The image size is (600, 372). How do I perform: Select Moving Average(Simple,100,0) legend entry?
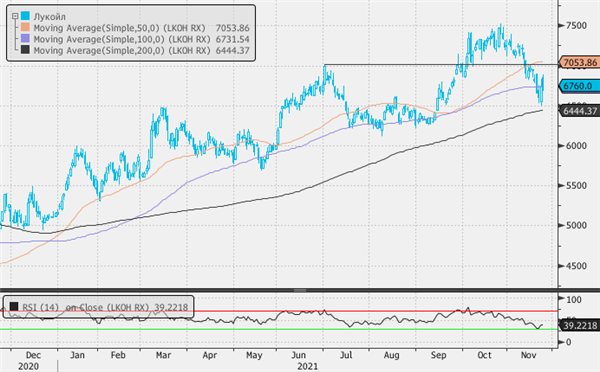(122, 39)
